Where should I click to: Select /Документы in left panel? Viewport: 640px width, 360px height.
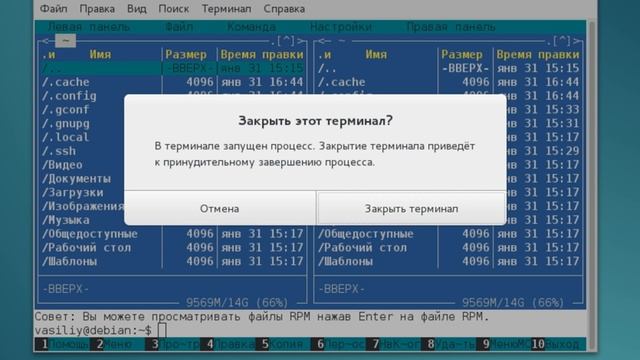click(76, 179)
